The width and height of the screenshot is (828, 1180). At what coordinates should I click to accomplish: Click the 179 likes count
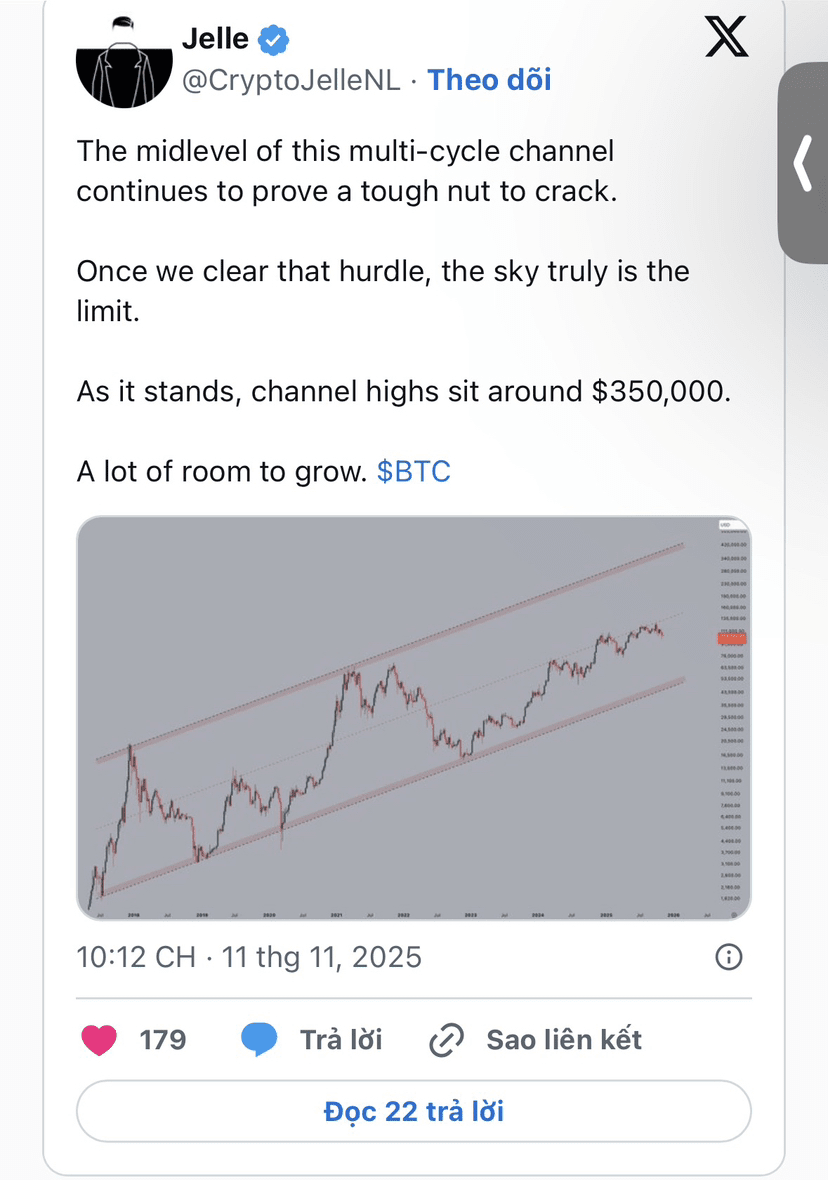(x=163, y=1040)
